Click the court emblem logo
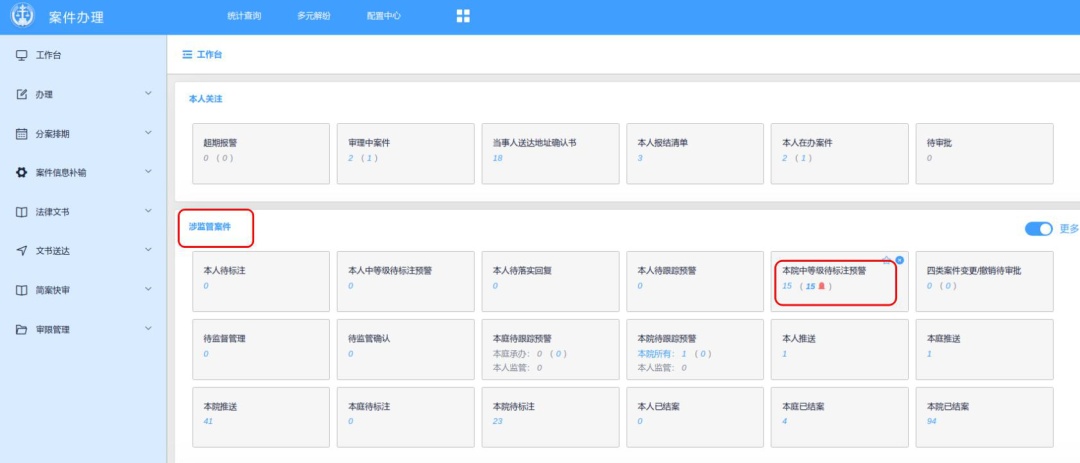 (x=23, y=17)
